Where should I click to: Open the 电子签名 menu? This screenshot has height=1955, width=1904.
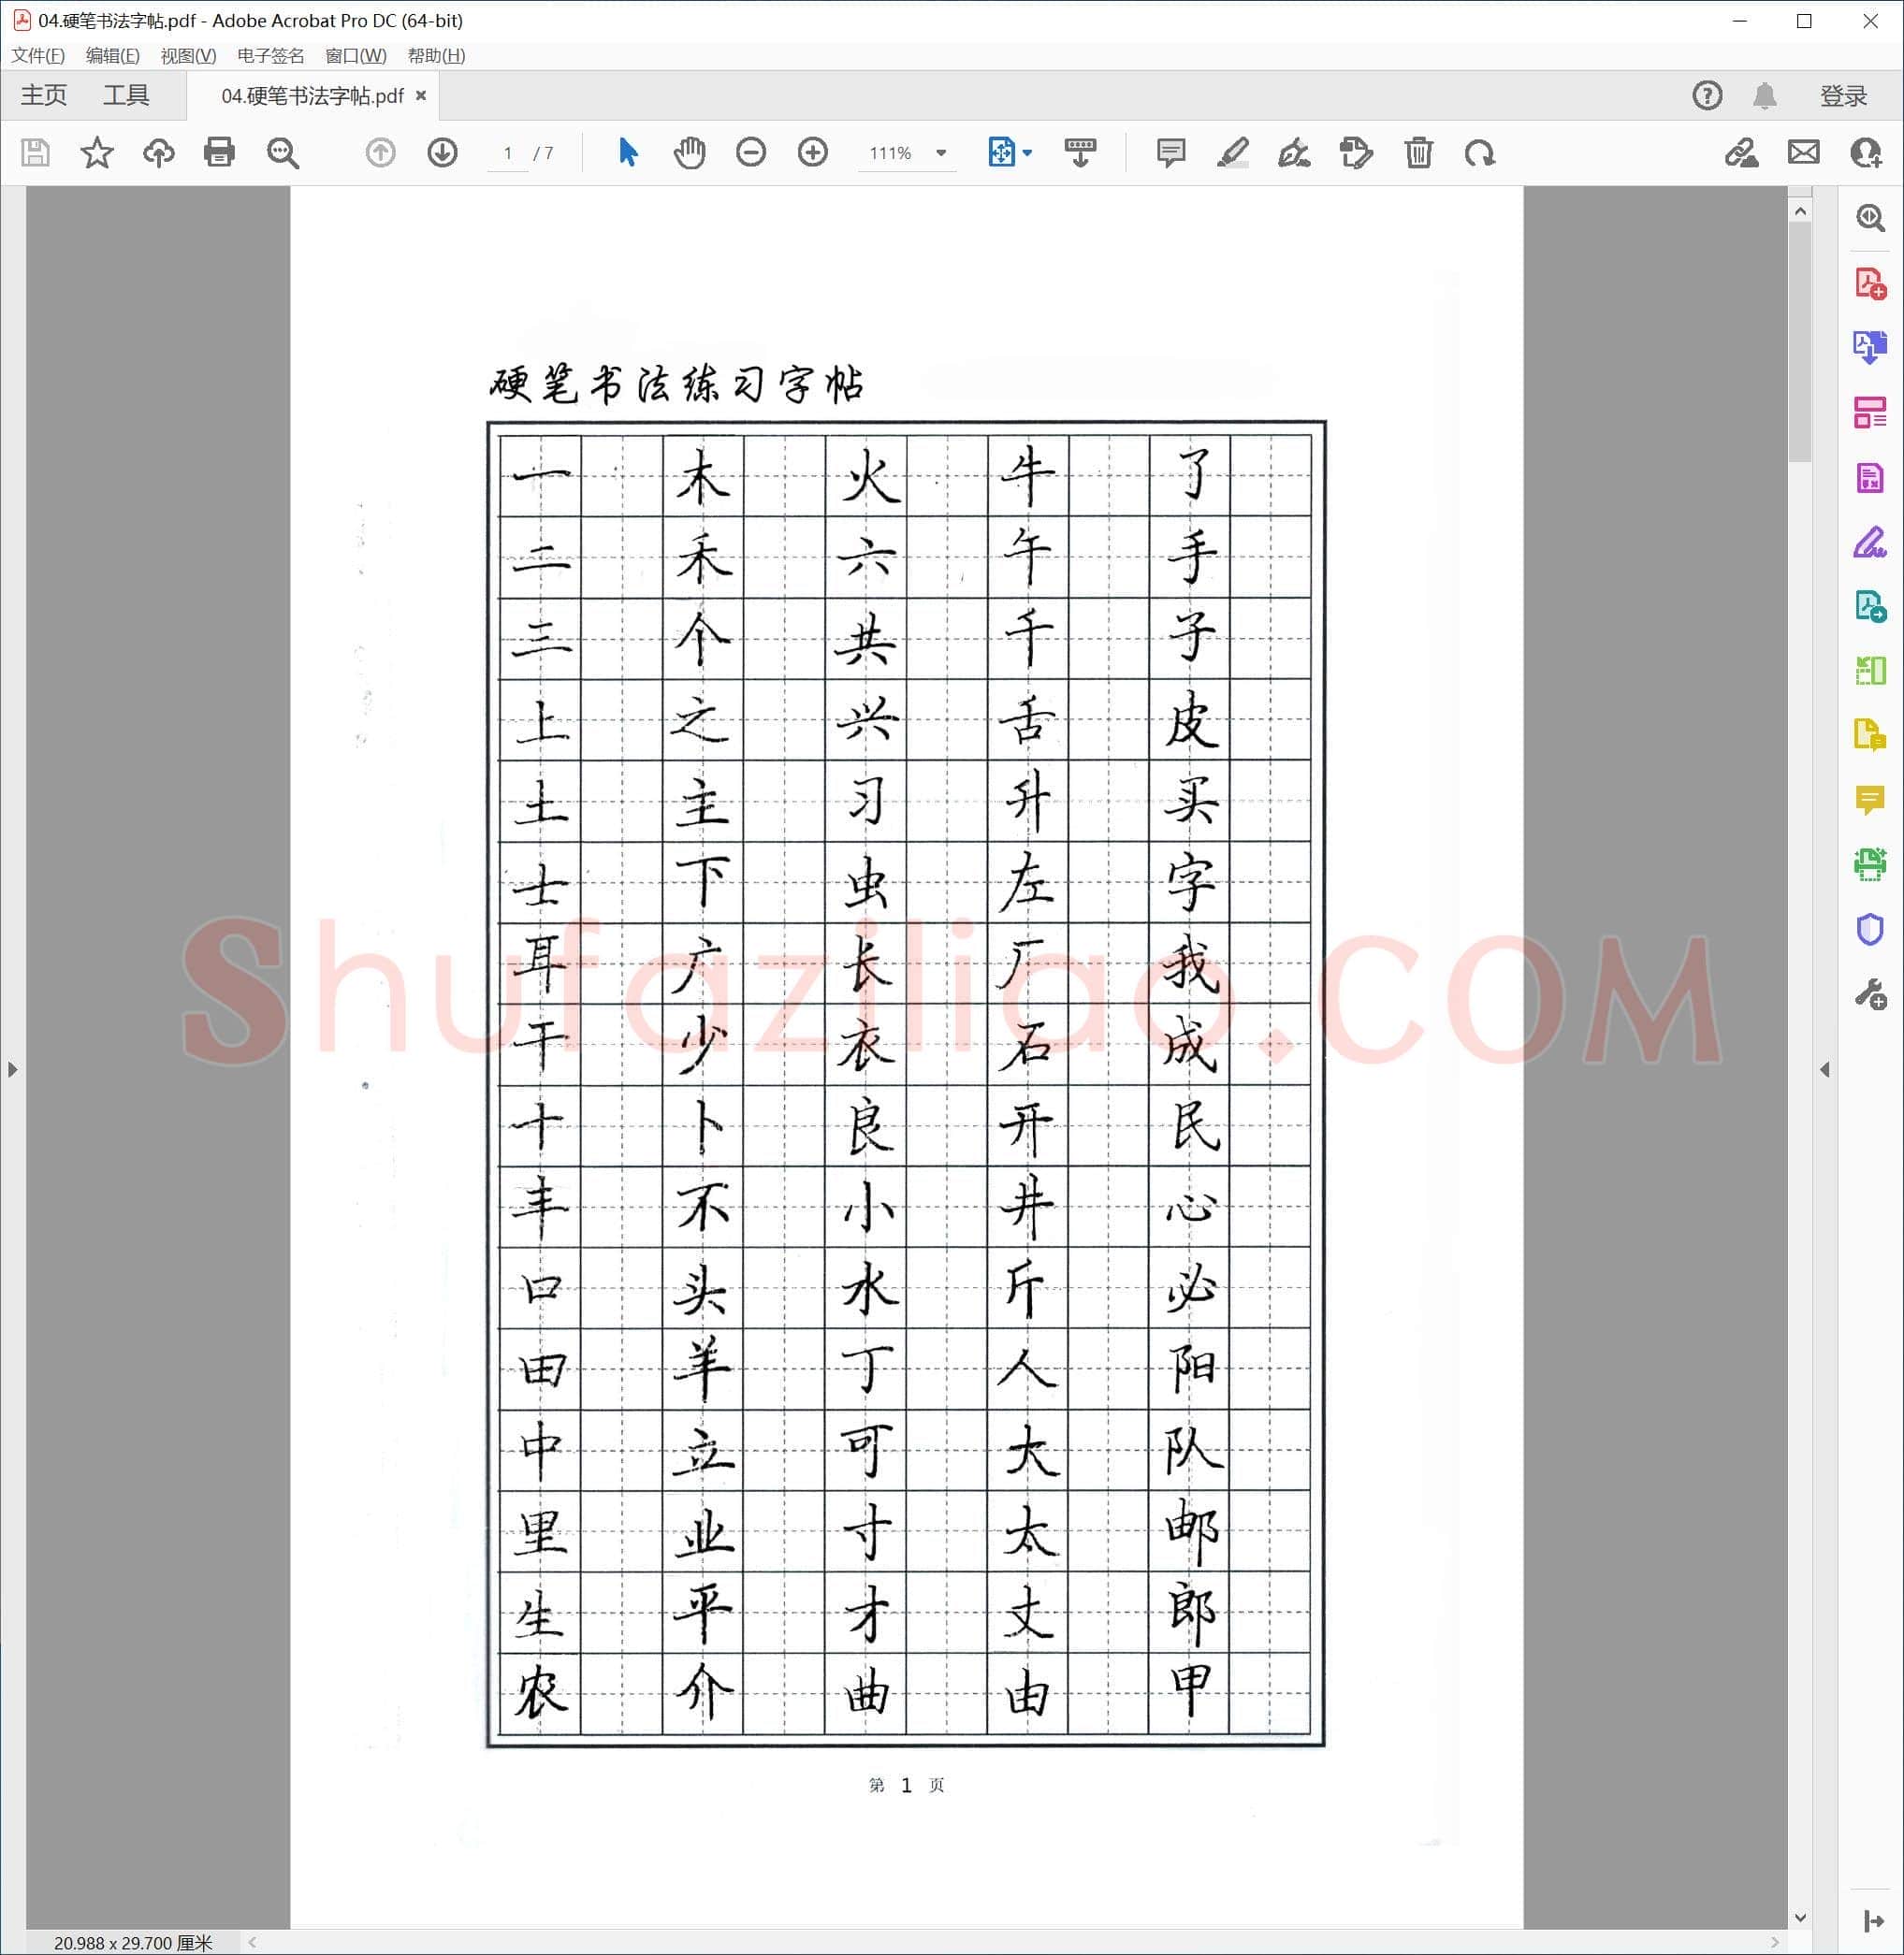click(x=271, y=56)
